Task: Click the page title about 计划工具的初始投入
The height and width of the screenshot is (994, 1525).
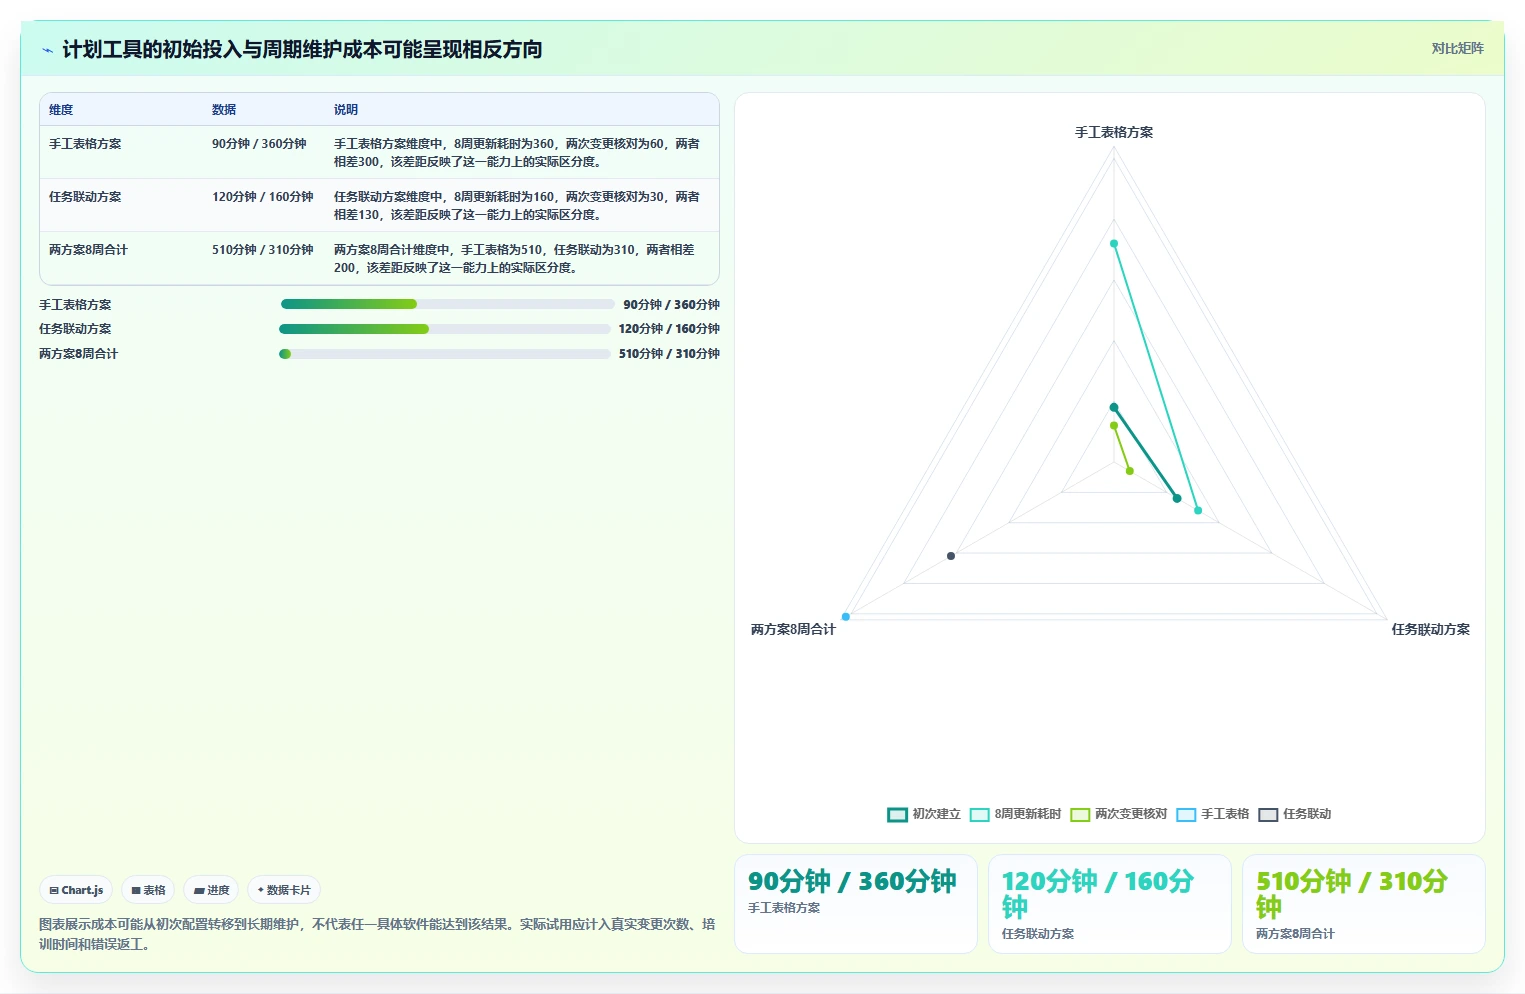Action: click(302, 49)
